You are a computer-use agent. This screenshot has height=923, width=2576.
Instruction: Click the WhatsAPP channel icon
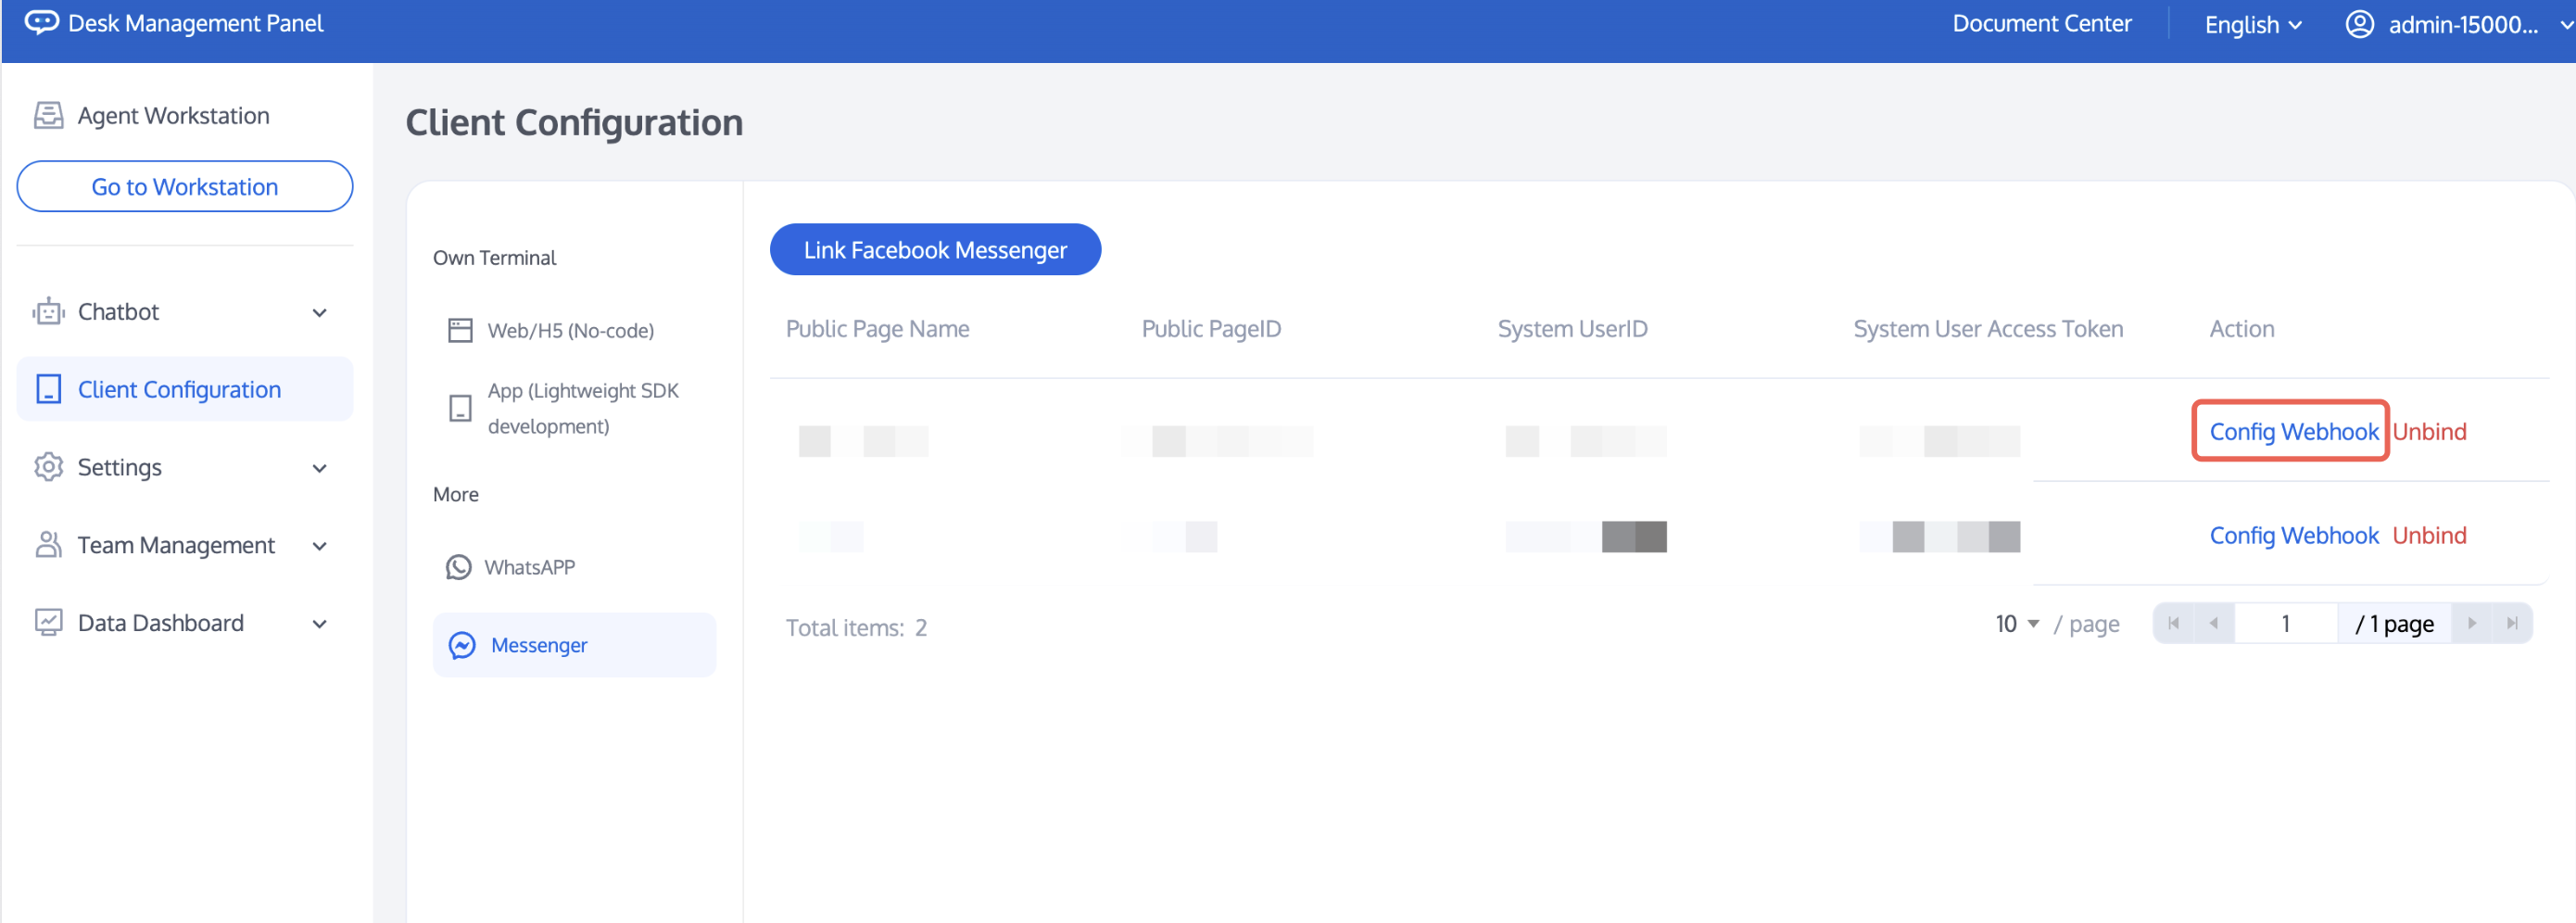pyautogui.click(x=459, y=567)
